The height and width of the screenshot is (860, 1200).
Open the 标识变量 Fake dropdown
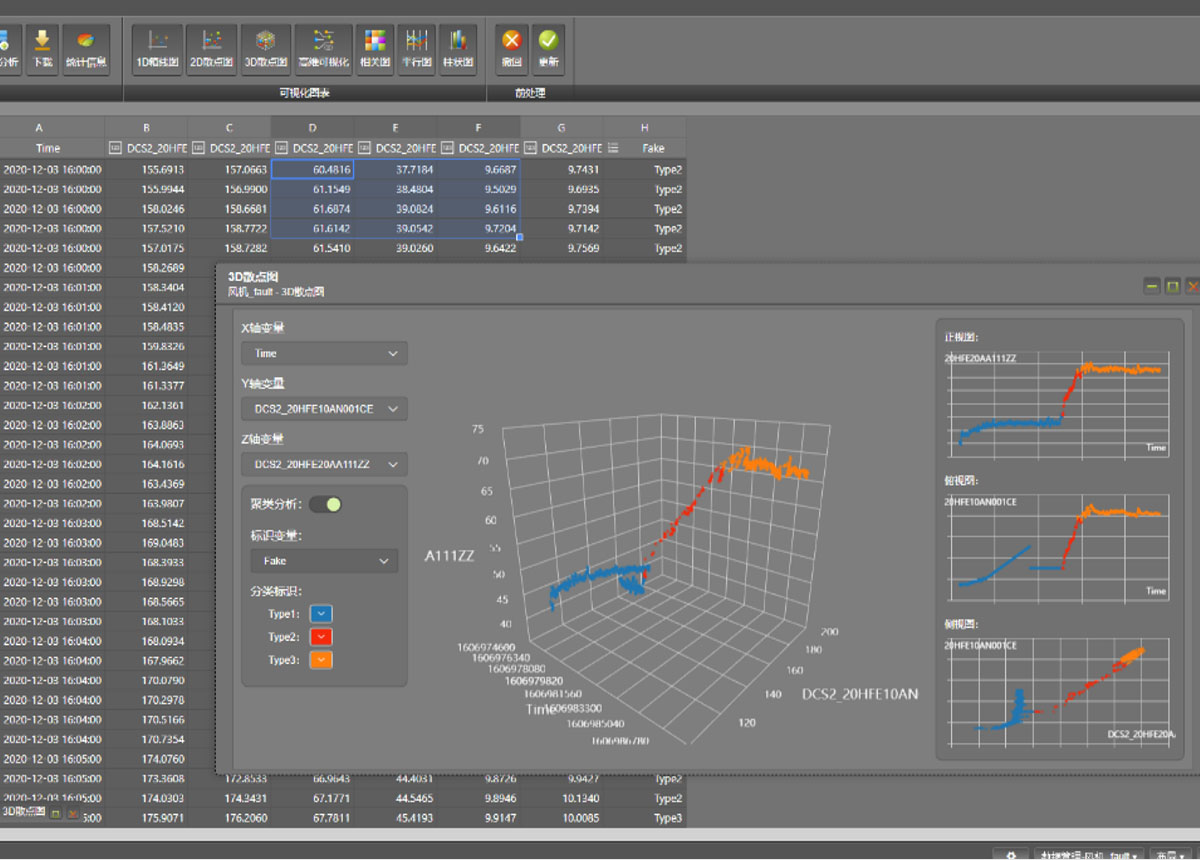point(324,561)
